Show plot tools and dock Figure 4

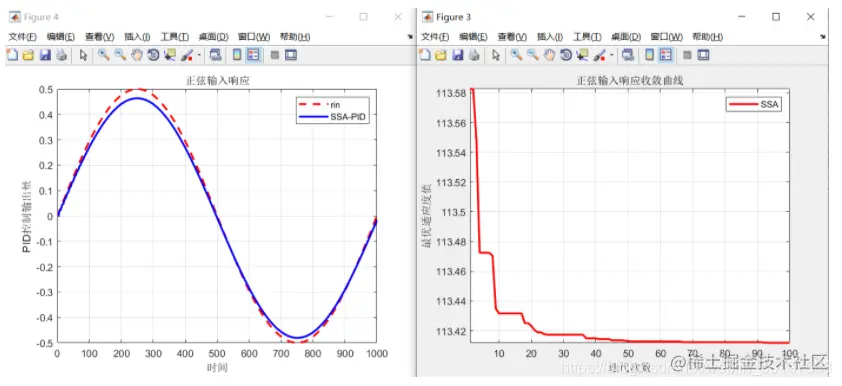(x=291, y=55)
